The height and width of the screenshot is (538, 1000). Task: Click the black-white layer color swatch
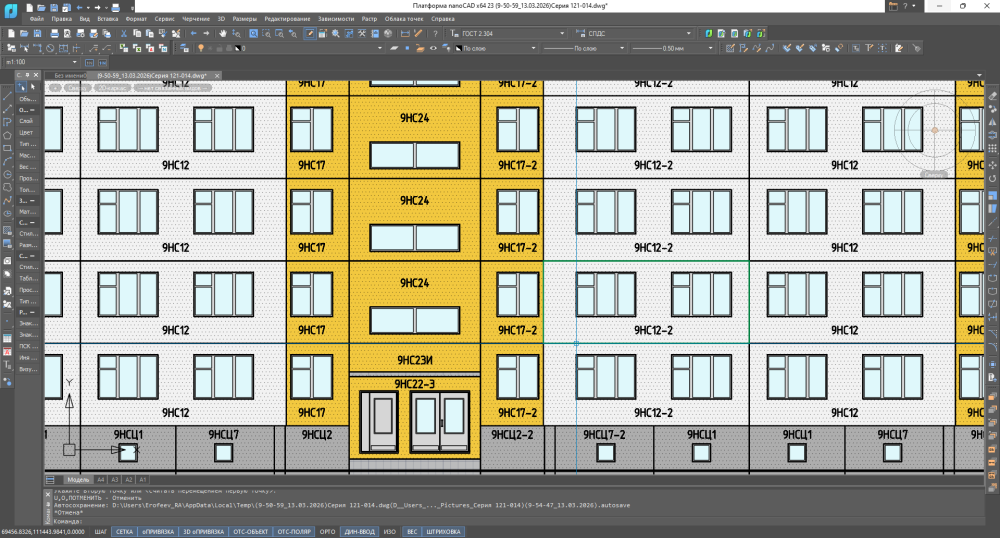point(239,48)
